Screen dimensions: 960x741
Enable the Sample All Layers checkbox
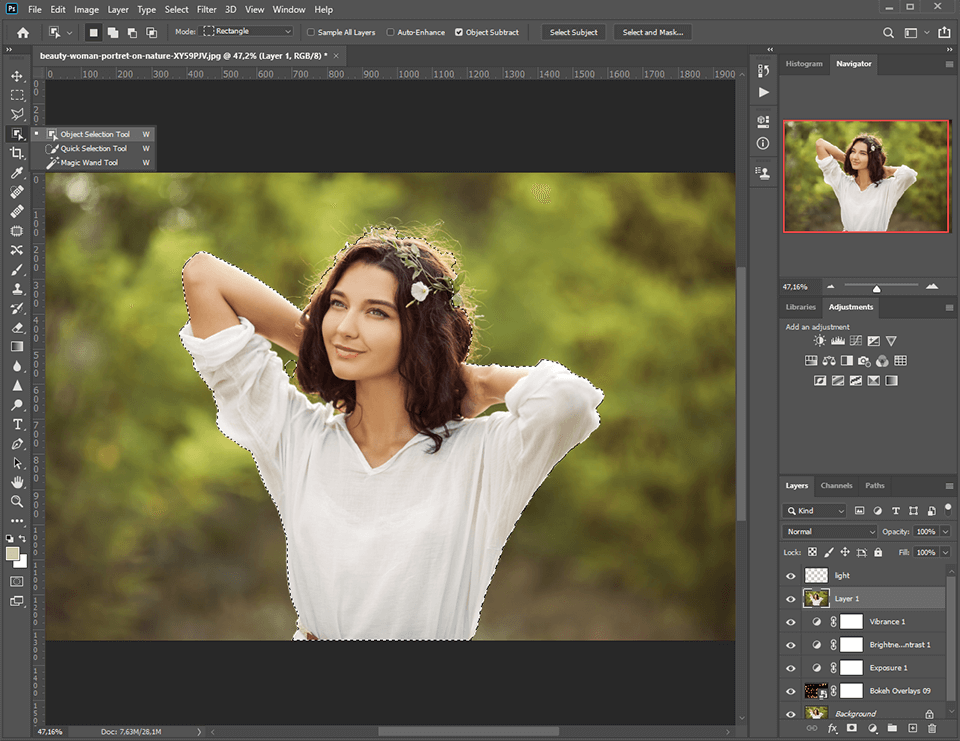(310, 31)
